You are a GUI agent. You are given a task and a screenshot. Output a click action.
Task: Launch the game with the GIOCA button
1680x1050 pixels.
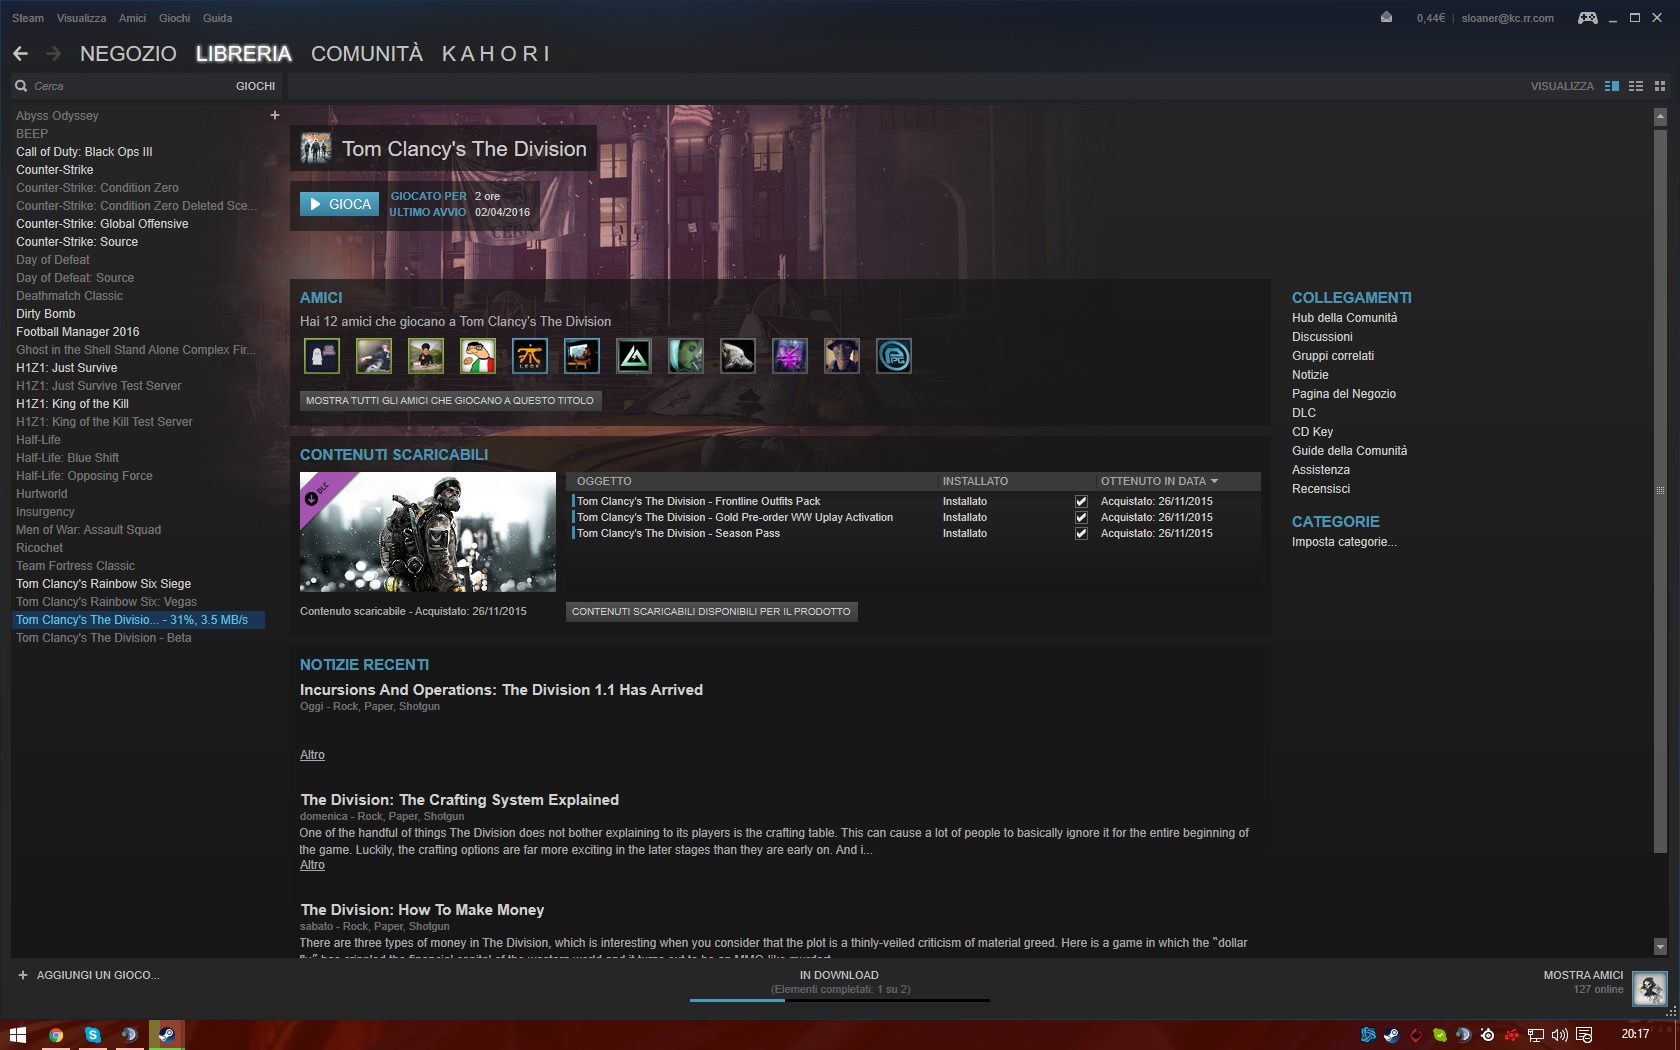click(340, 204)
